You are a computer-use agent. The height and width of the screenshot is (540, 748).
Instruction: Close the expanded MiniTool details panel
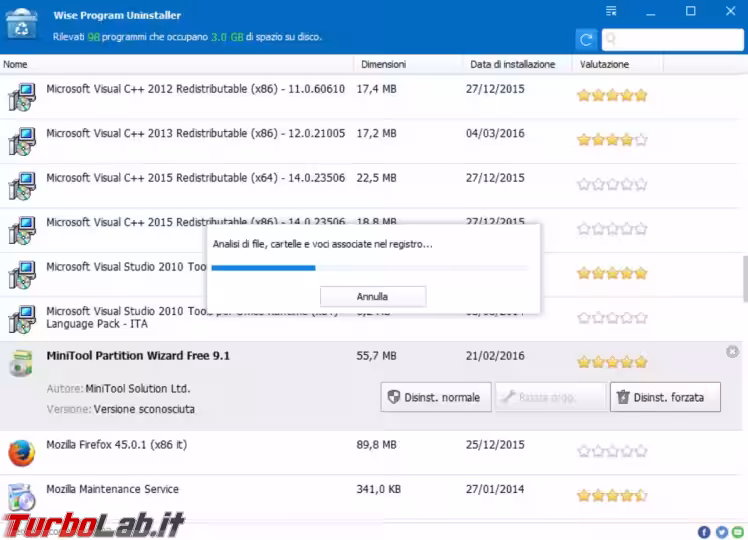(x=732, y=352)
